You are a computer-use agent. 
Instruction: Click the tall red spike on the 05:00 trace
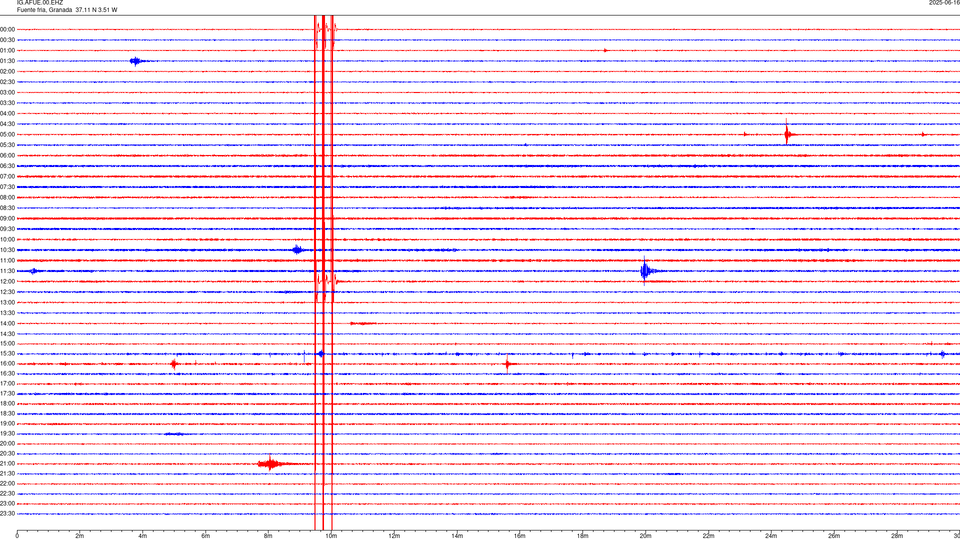click(x=787, y=133)
